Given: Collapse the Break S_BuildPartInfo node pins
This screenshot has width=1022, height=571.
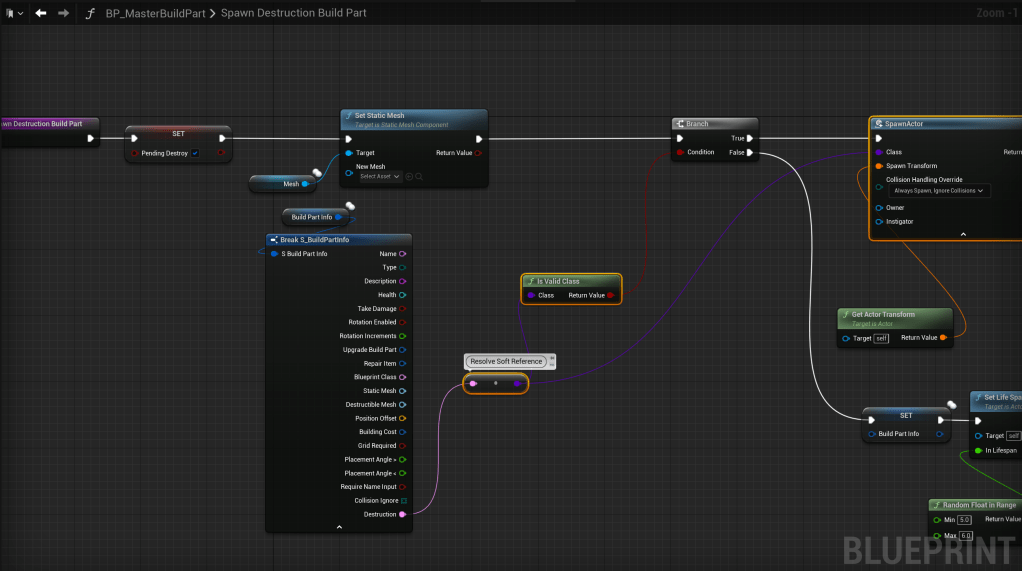Looking at the screenshot, I should coord(339,526).
